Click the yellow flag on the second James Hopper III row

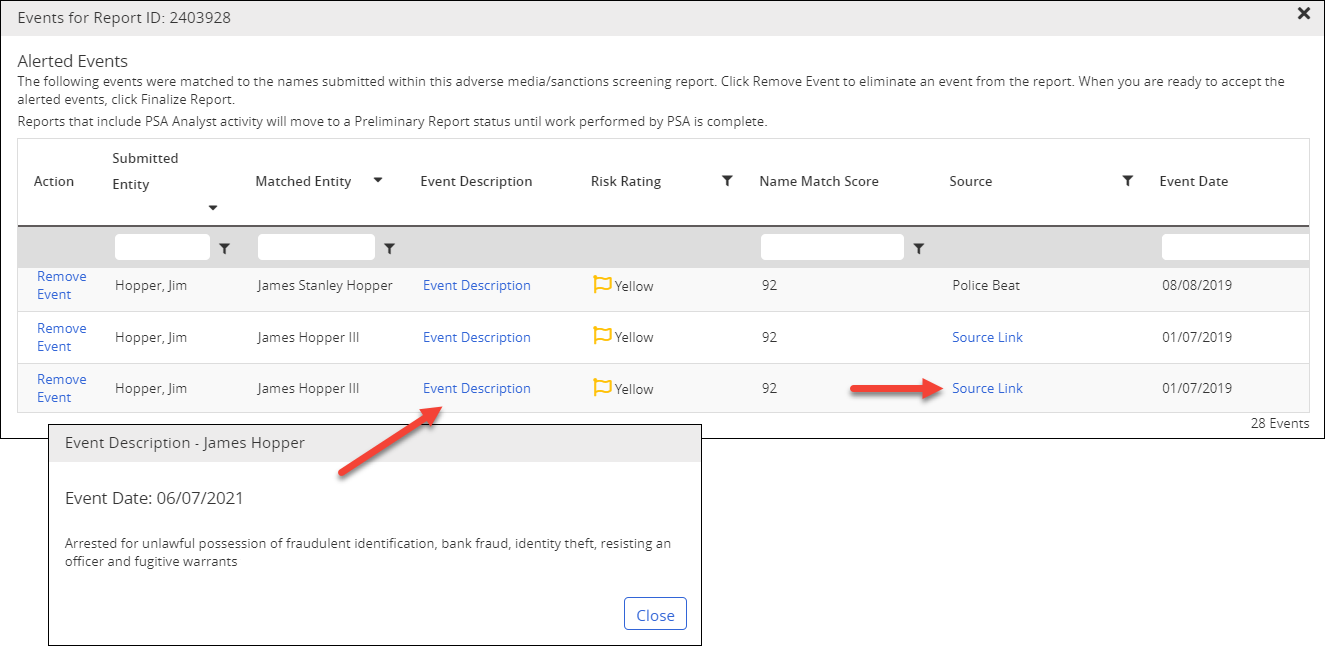pos(602,335)
